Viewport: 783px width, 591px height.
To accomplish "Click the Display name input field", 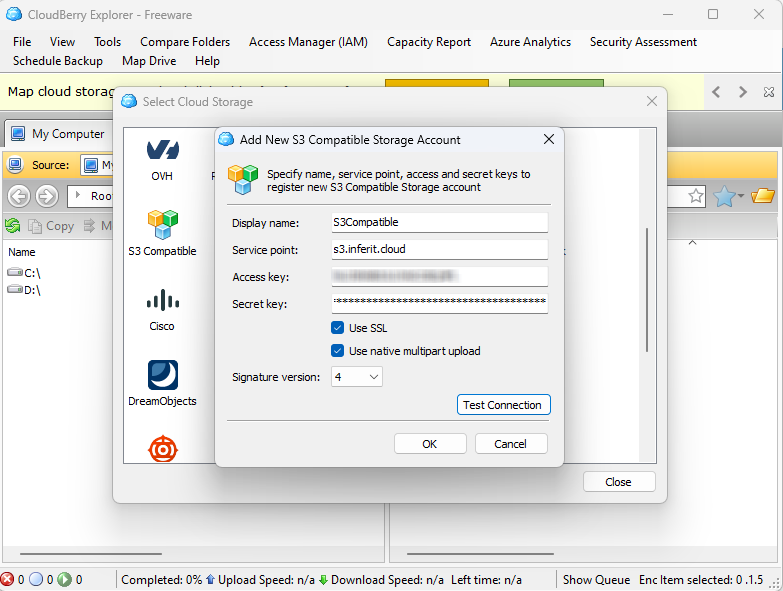I will point(439,222).
